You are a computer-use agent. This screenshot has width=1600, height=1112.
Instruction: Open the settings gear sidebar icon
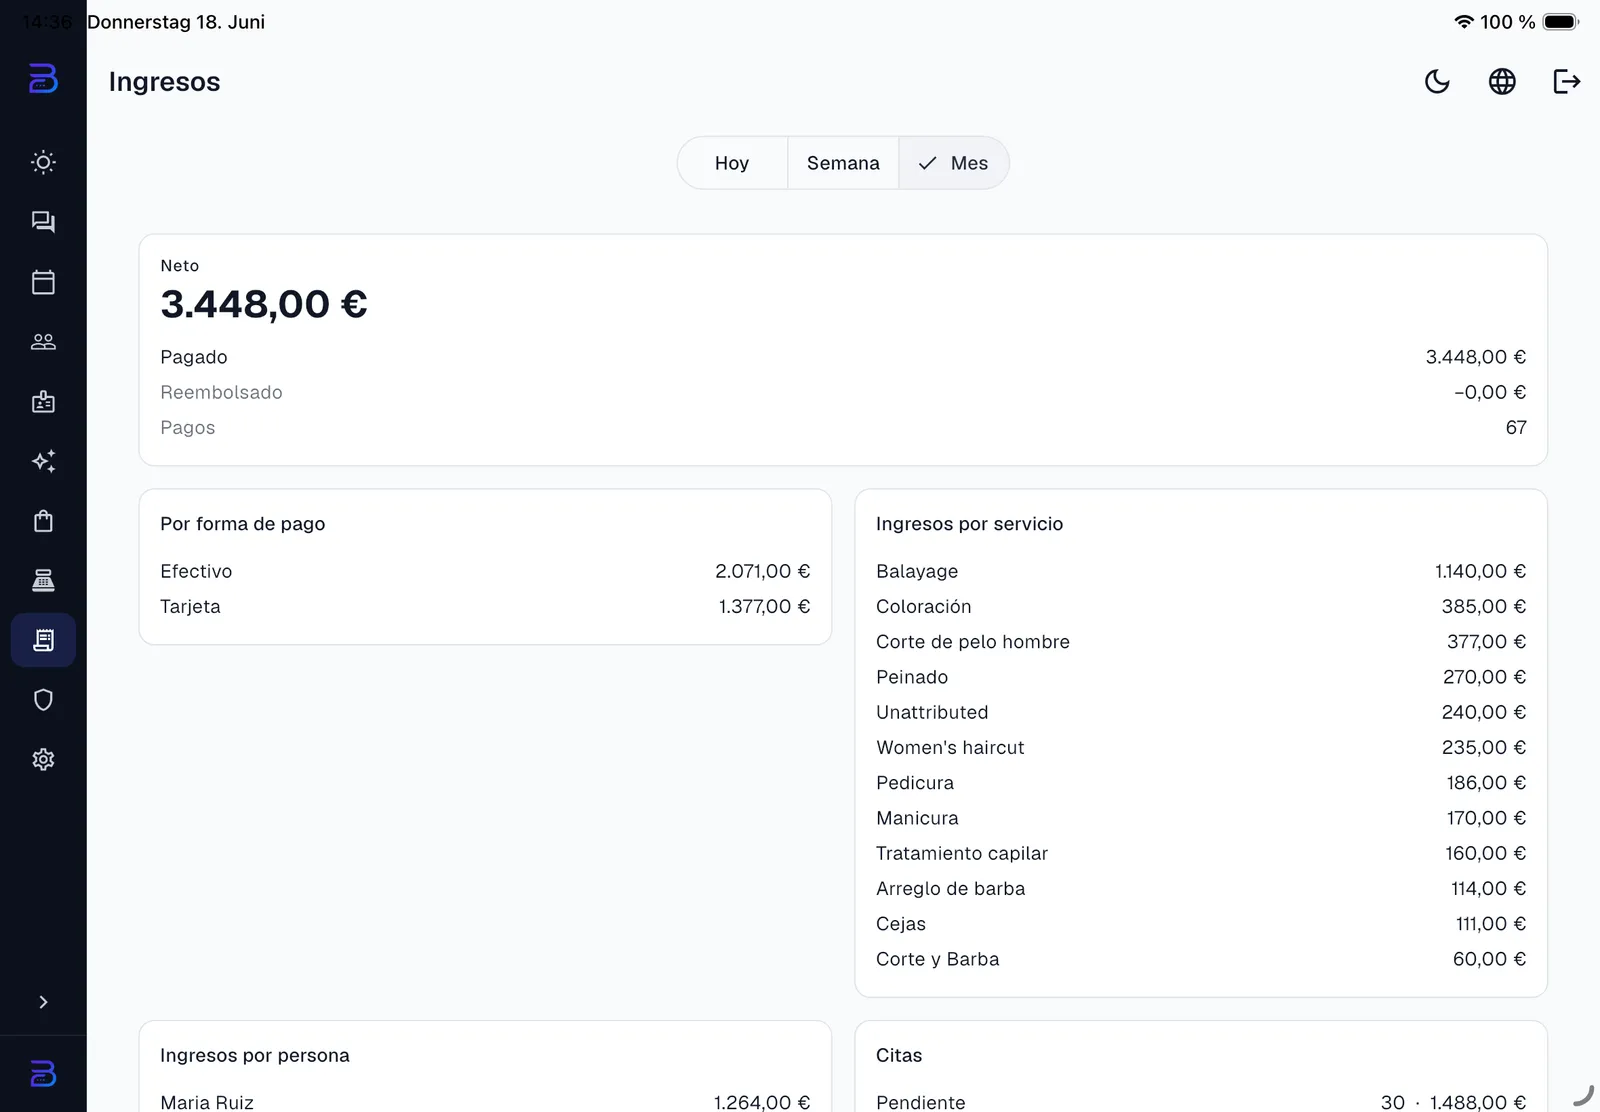[x=43, y=760]
